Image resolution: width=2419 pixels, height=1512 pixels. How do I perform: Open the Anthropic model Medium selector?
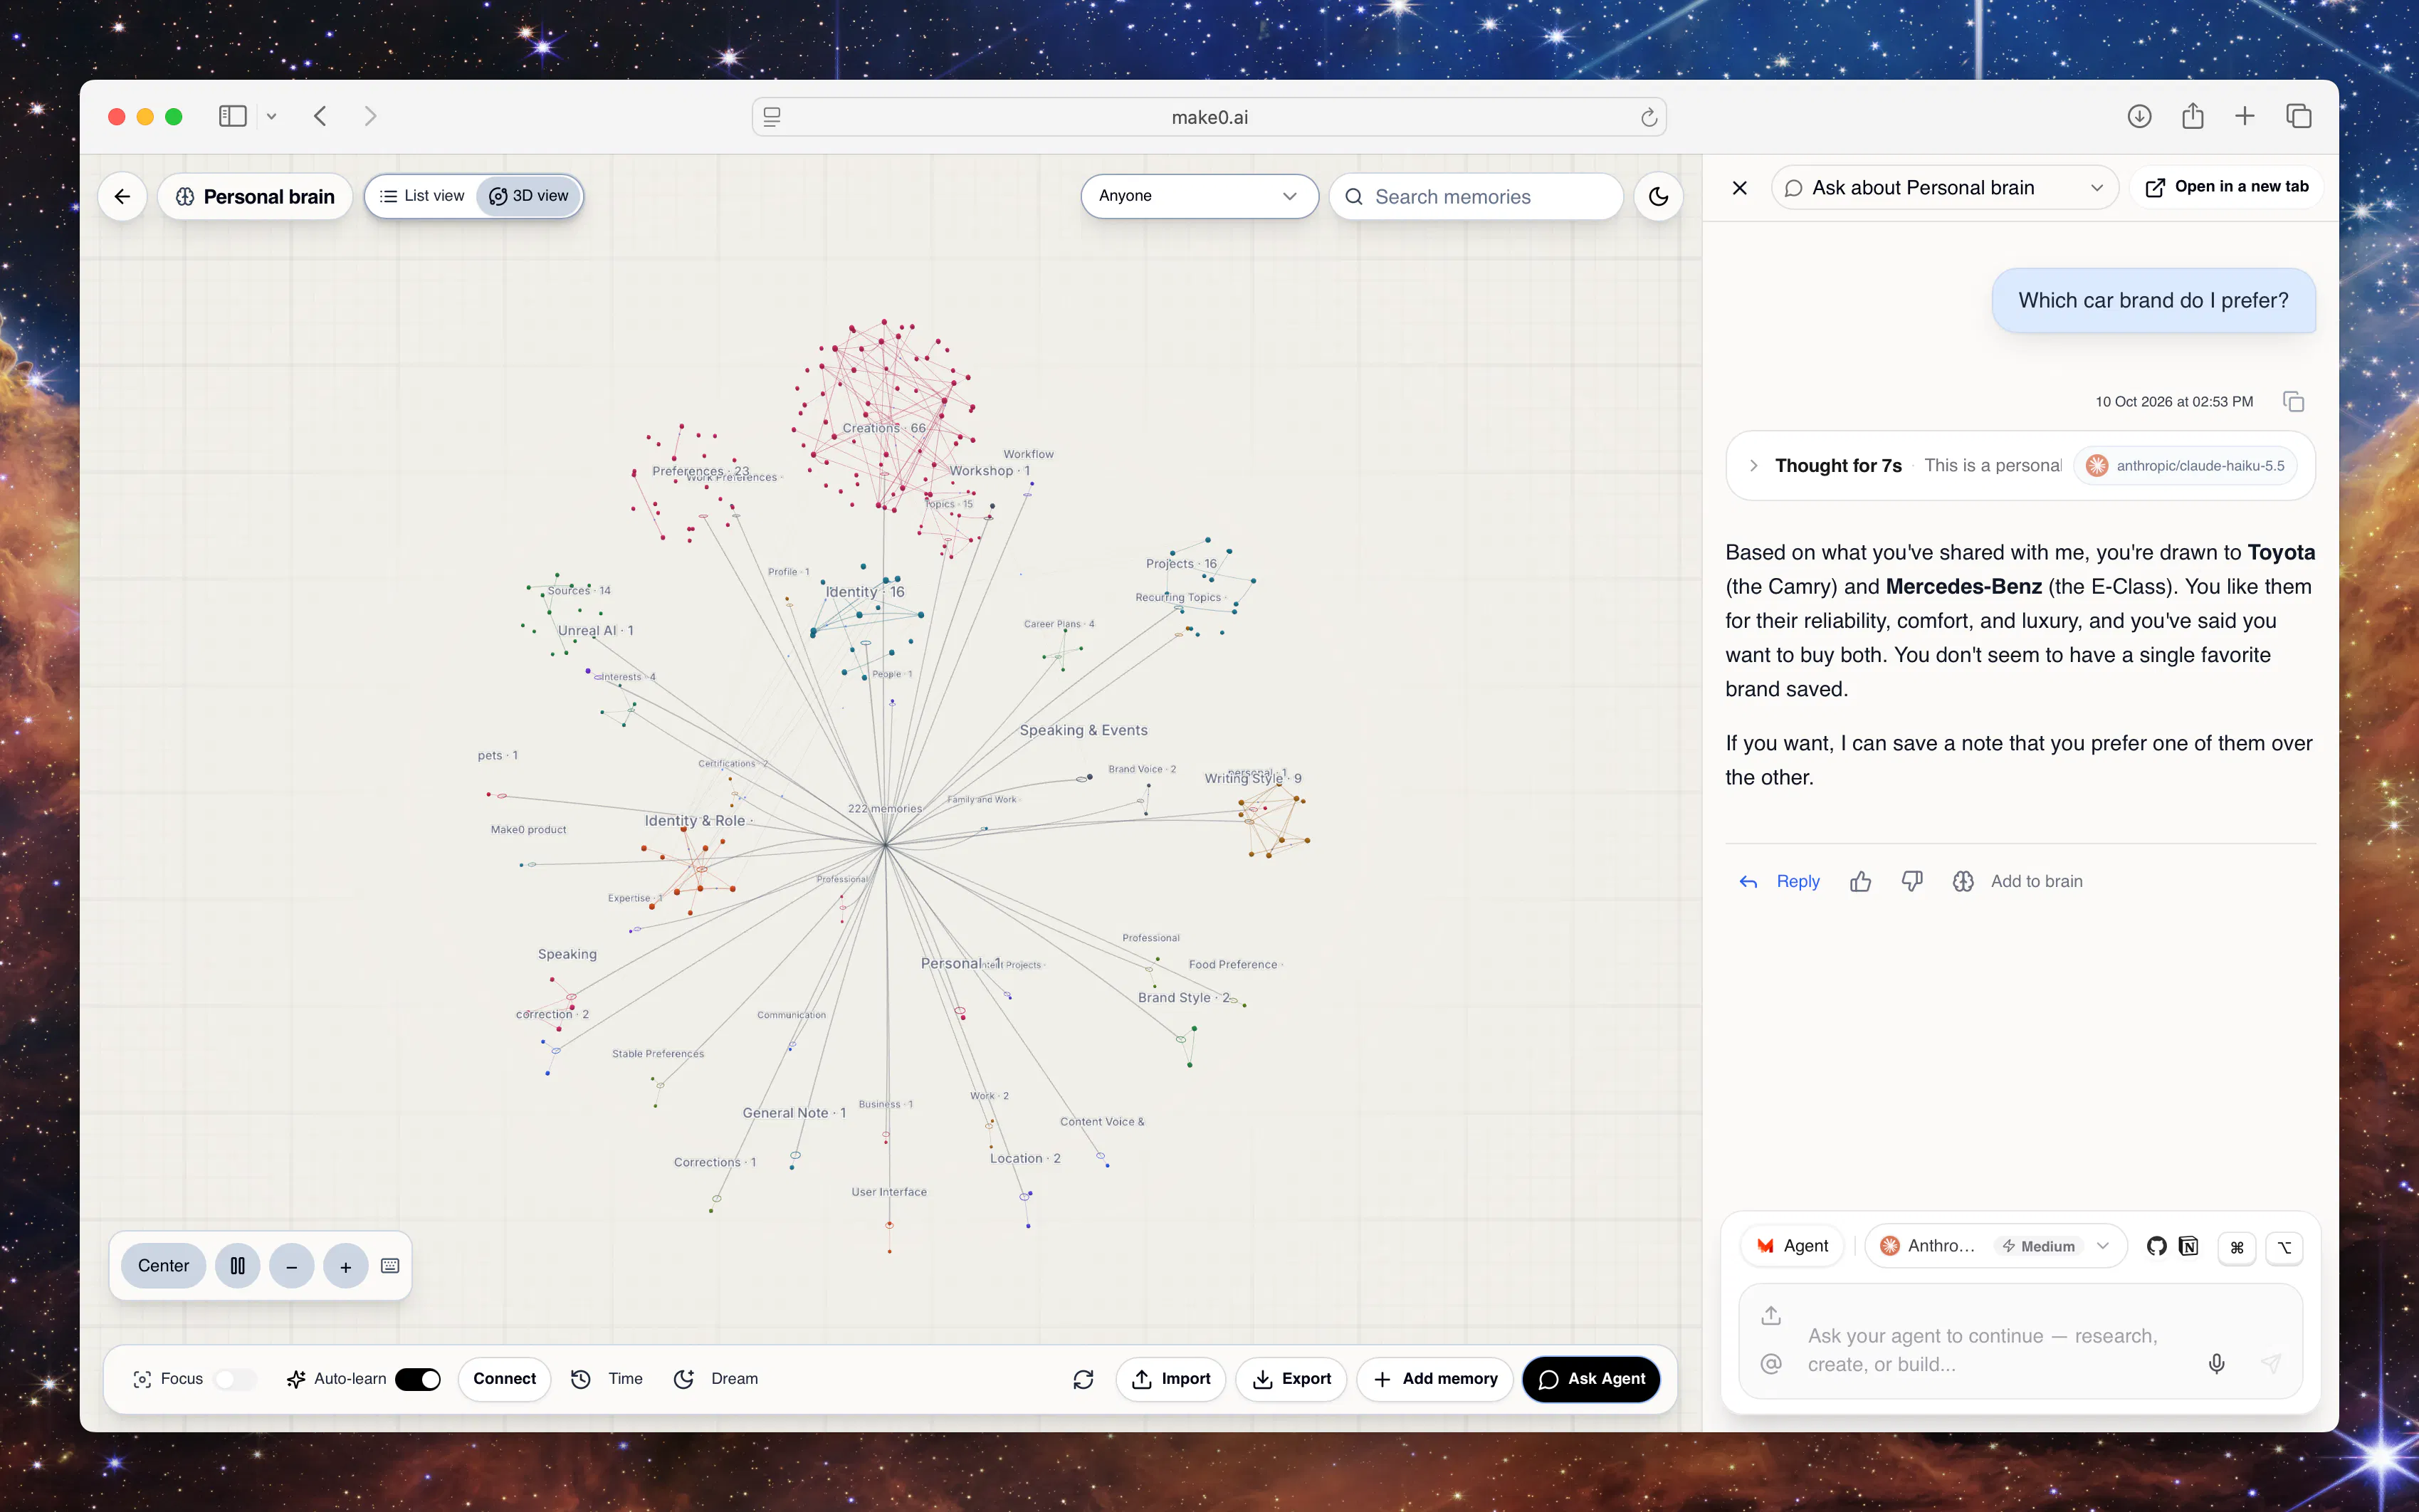1995,1246
